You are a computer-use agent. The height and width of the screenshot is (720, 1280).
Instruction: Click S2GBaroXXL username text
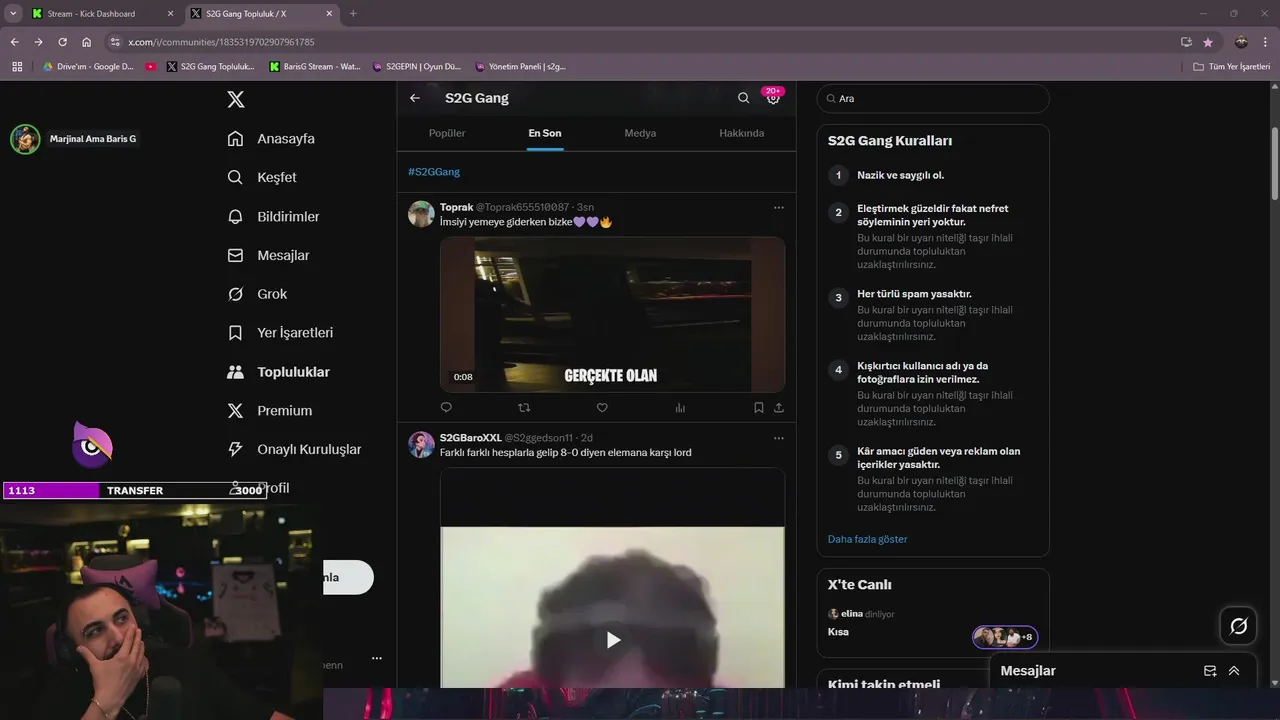471,438
